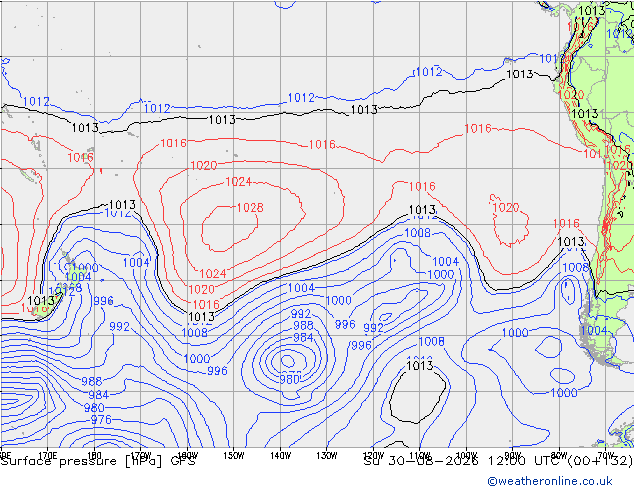Click the 1024 label just above 1028
The image size is (634, 490).
tap(239, 182)
